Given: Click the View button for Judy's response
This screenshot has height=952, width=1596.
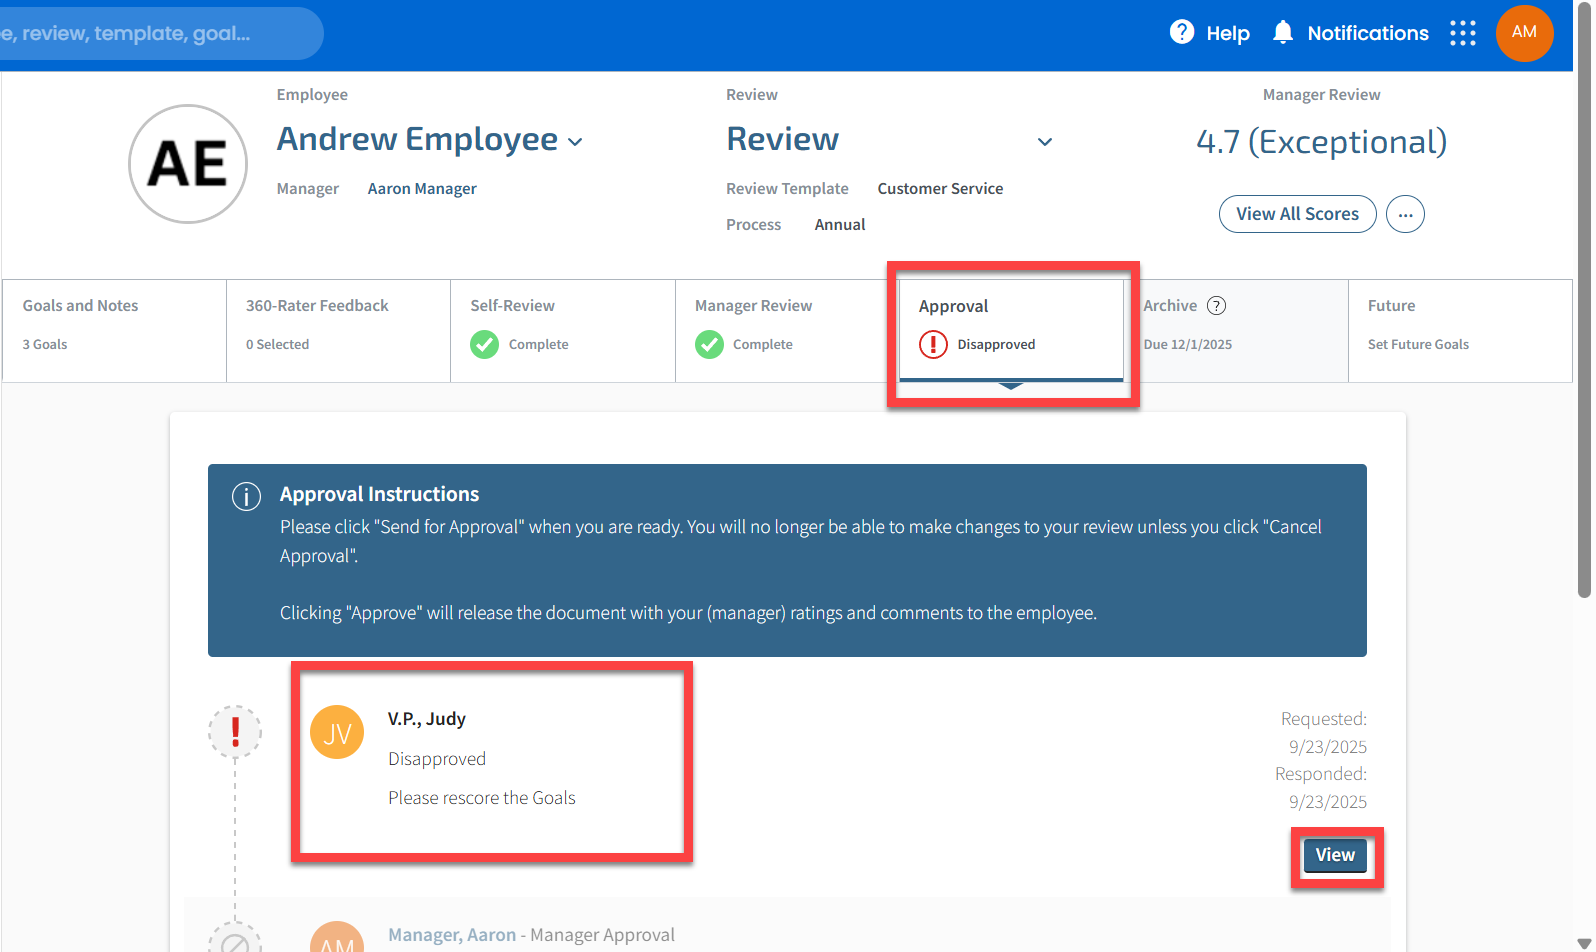Looking at the screenshot, I should click(x=1335, y=855).
